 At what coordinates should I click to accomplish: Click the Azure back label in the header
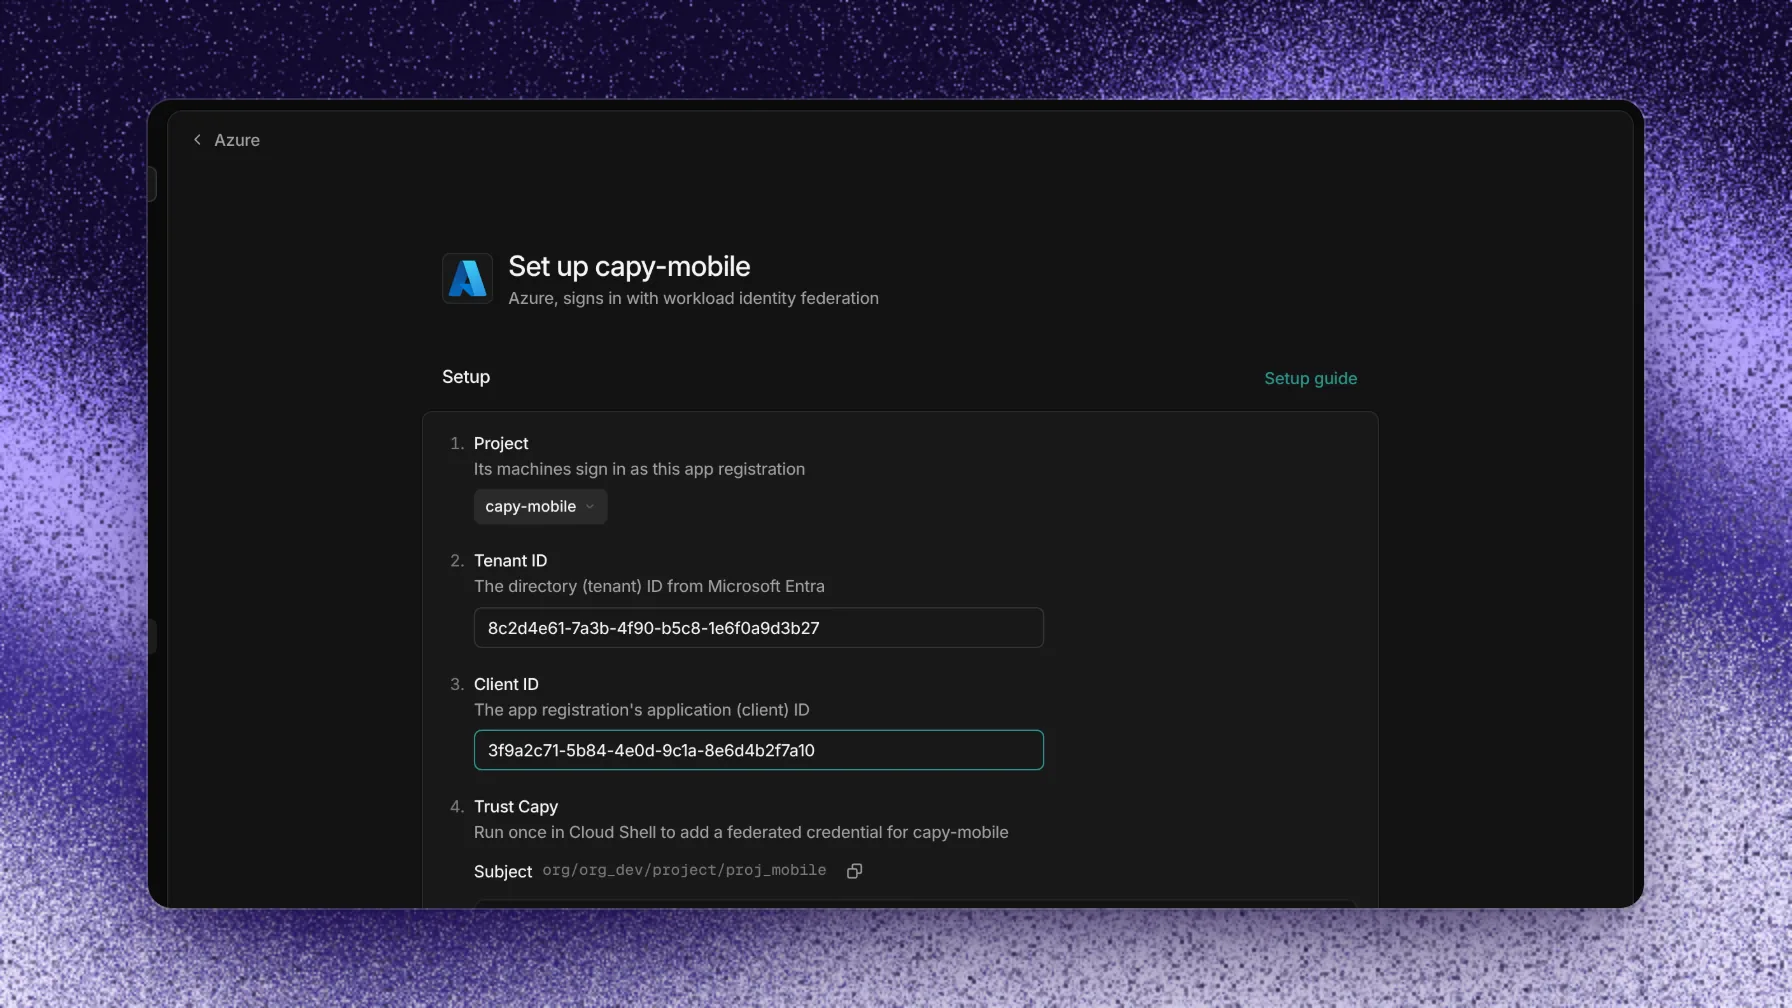click(237, 140)
